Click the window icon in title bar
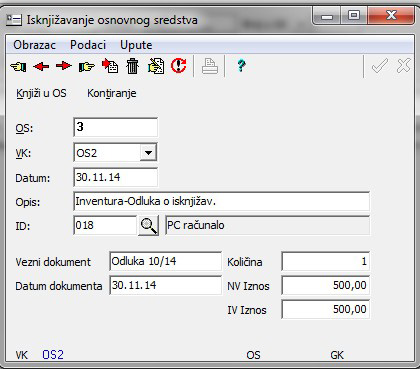Screen dimensions: 420x369 click(14, 20)
